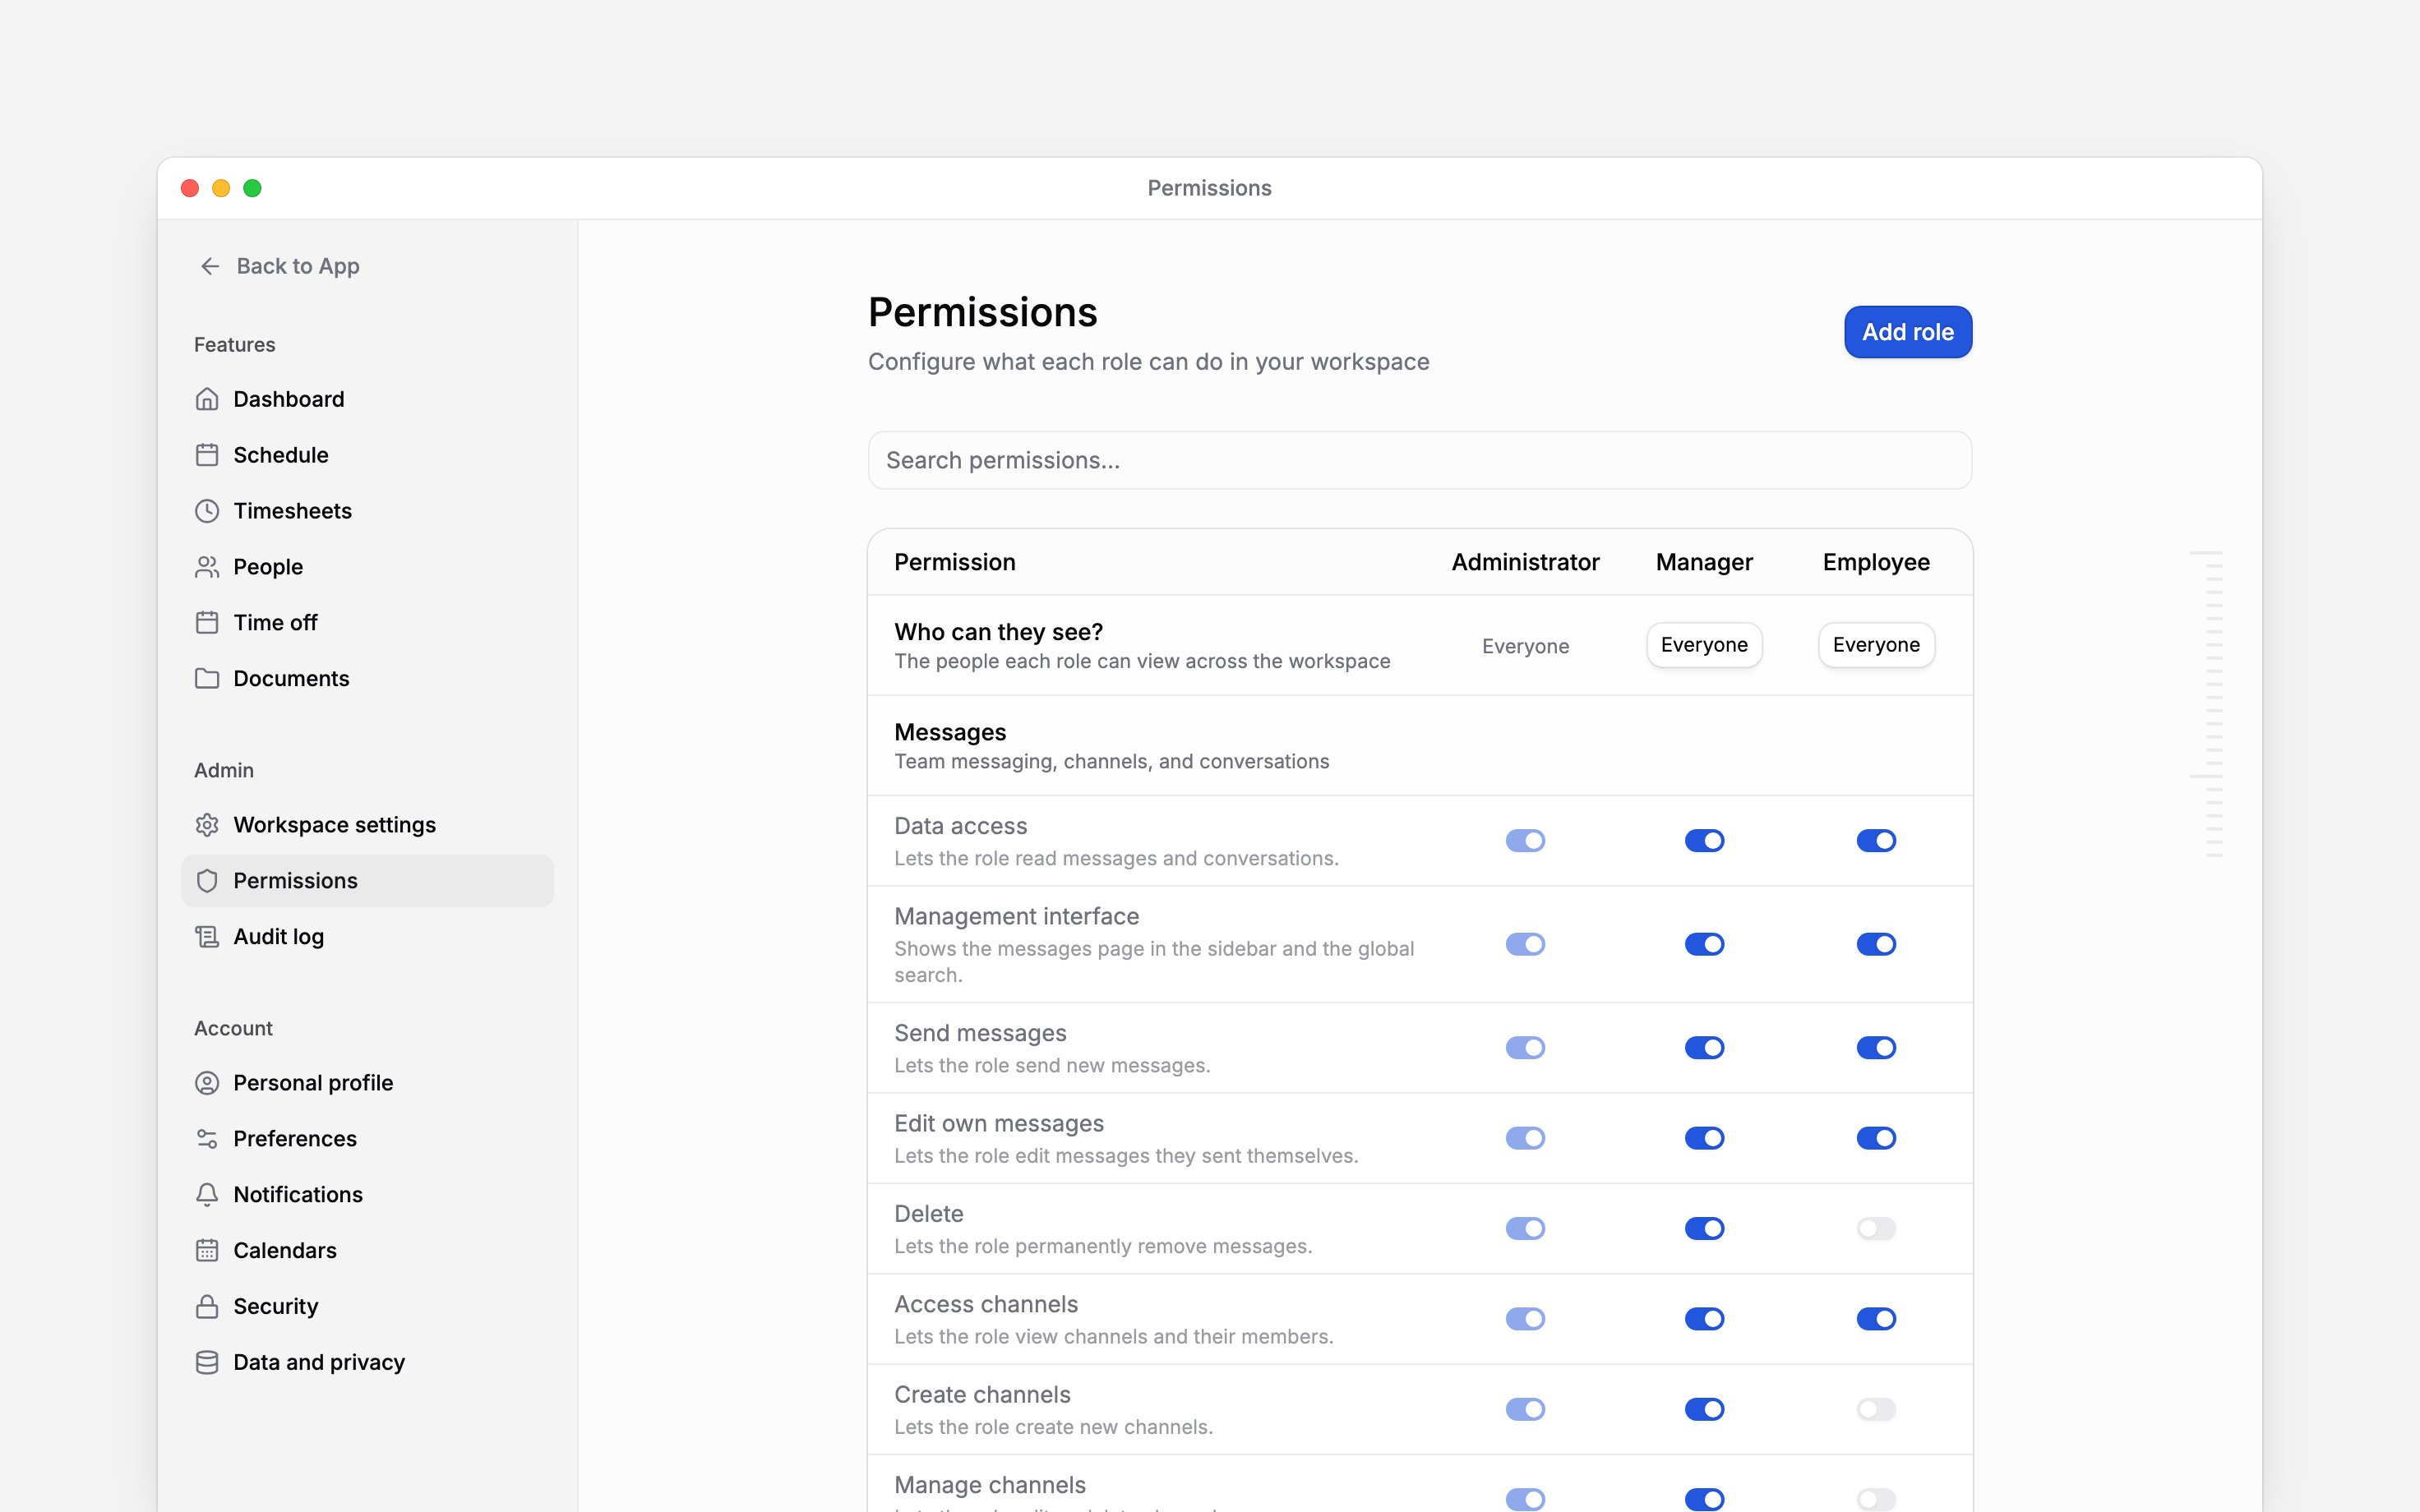2420x1512 pixels.
Task: Open Dashboard via its home icon
Action: [x=207, y=399]
